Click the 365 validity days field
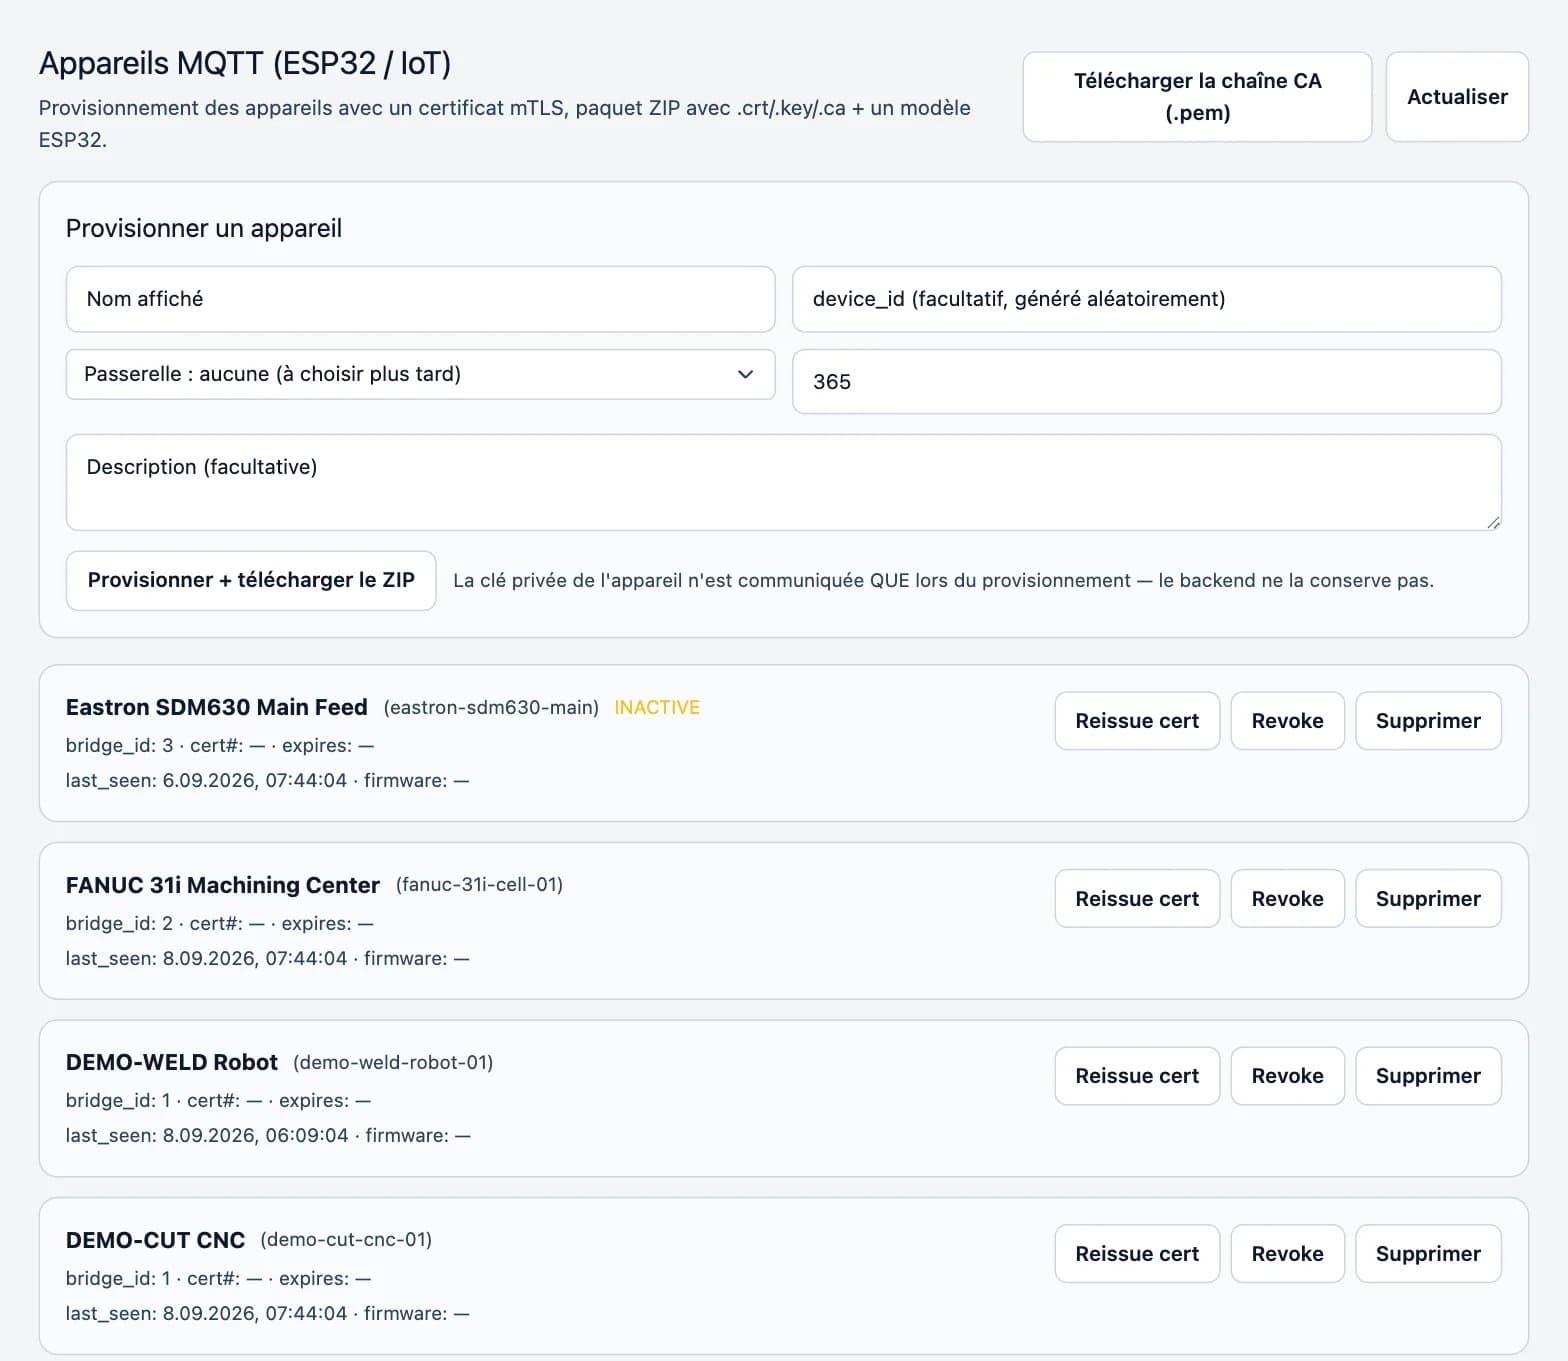This screenshot has height=1361, width=1568. [1147, 381]
